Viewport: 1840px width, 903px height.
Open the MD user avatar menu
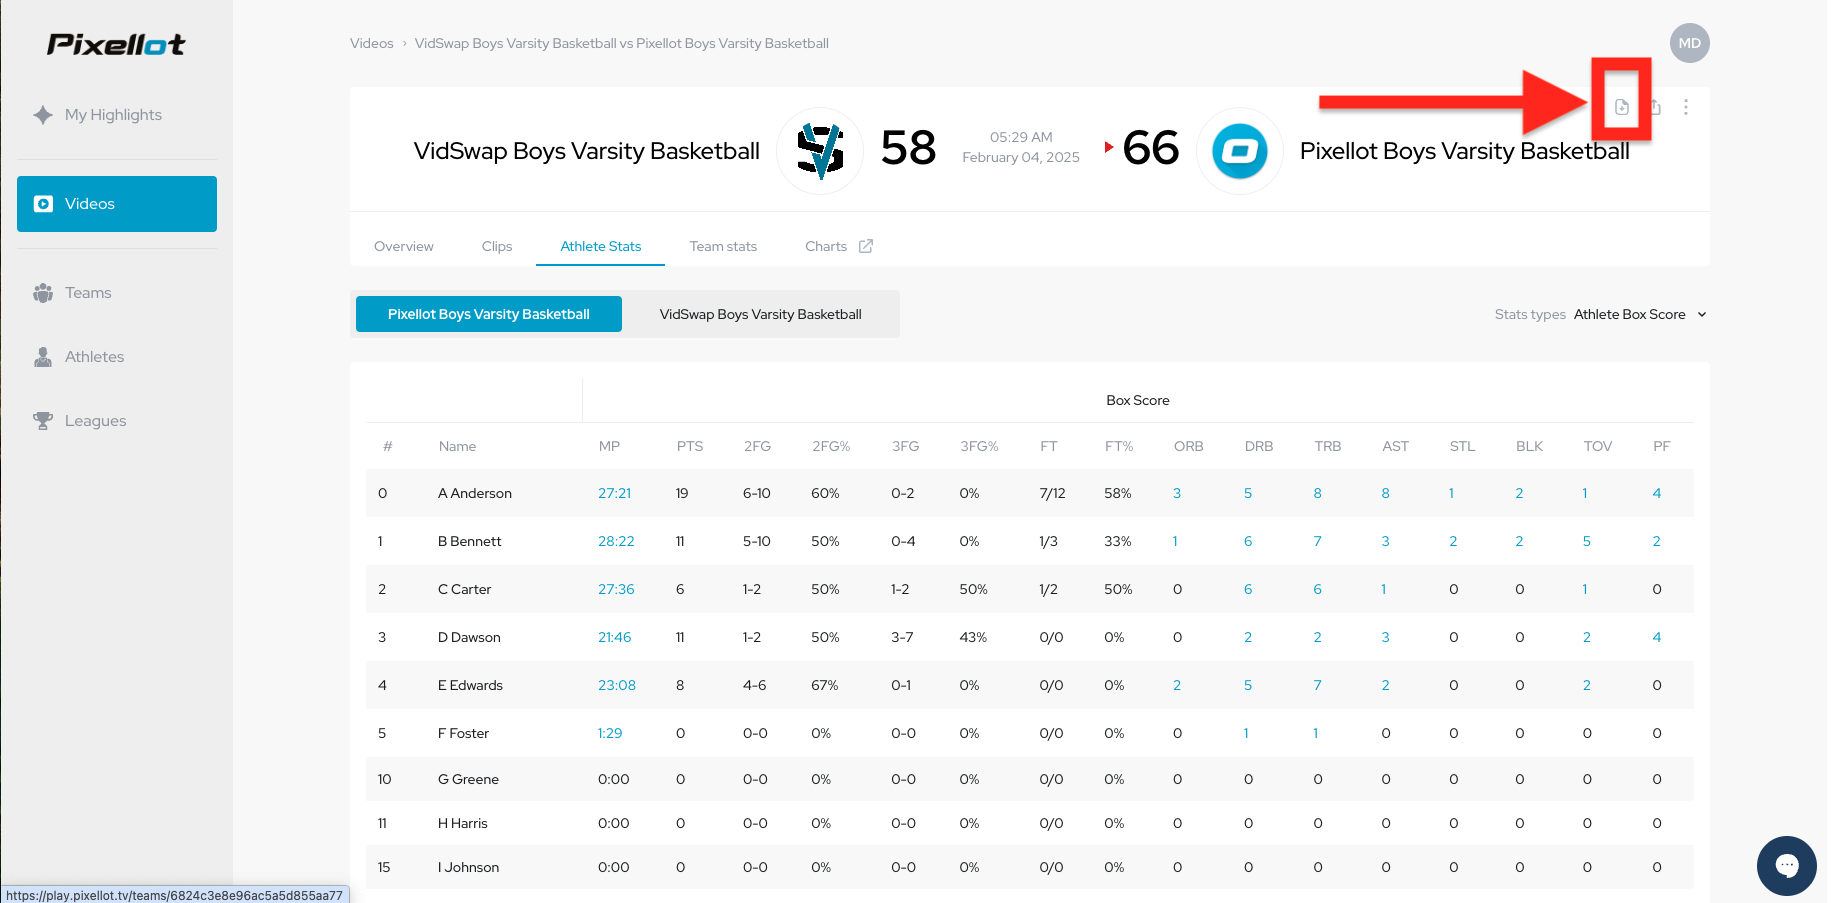pos(1689,43)
